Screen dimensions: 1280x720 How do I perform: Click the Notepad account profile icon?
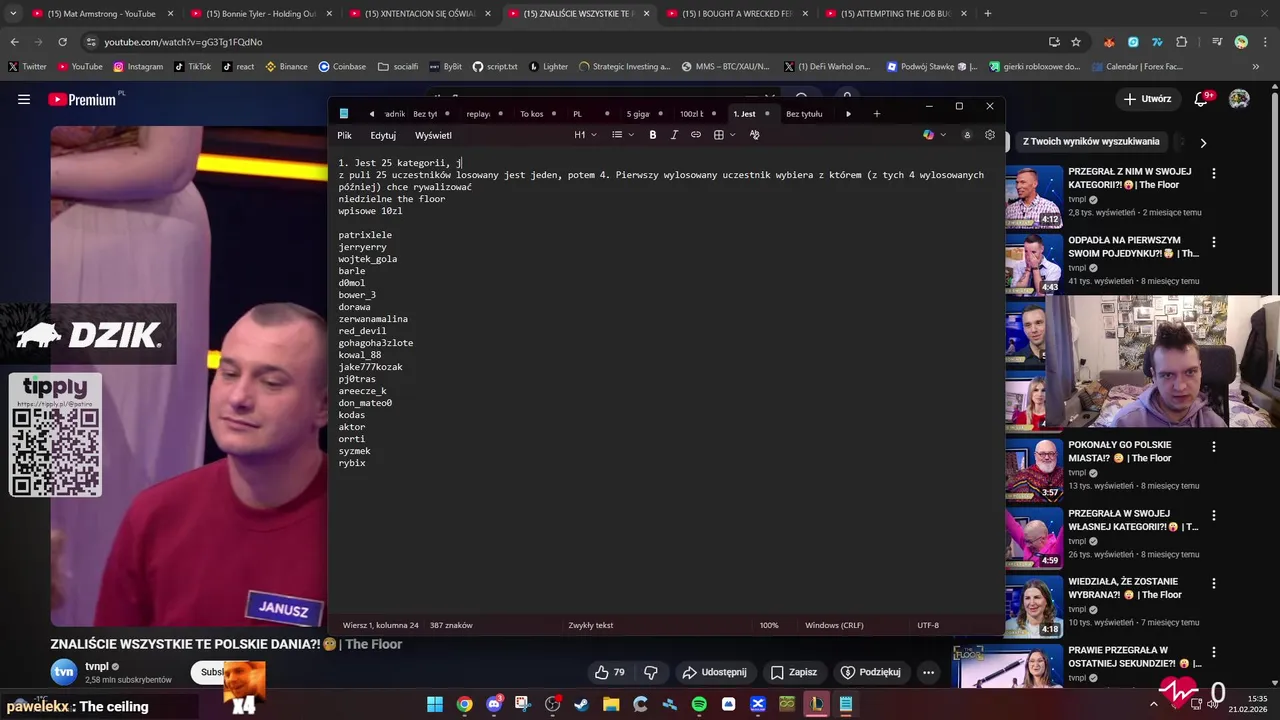[x=967, y=135]
